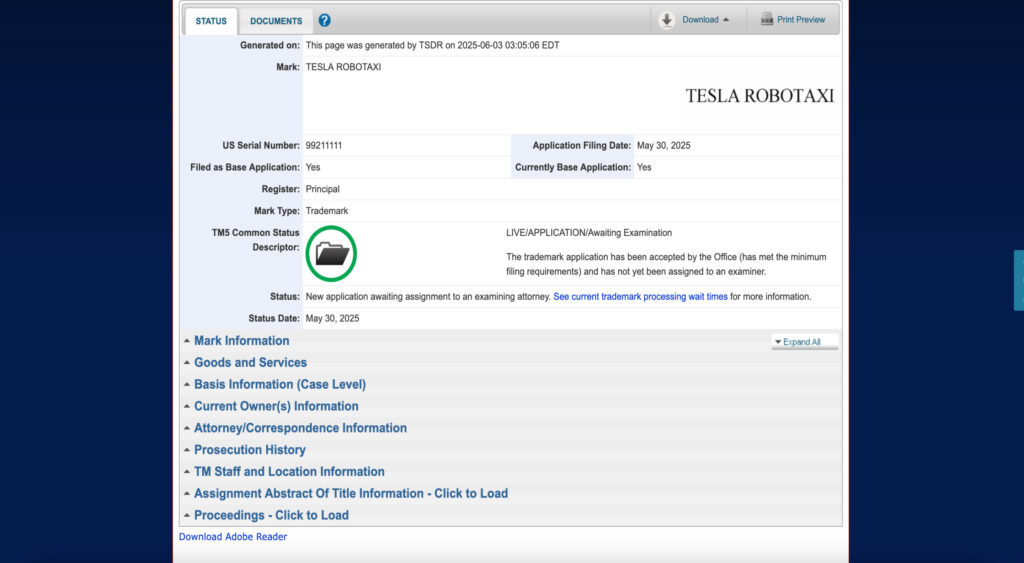Expand TM Staff and Location Information
1024x563 pixels.
click(x=289, y=472)
